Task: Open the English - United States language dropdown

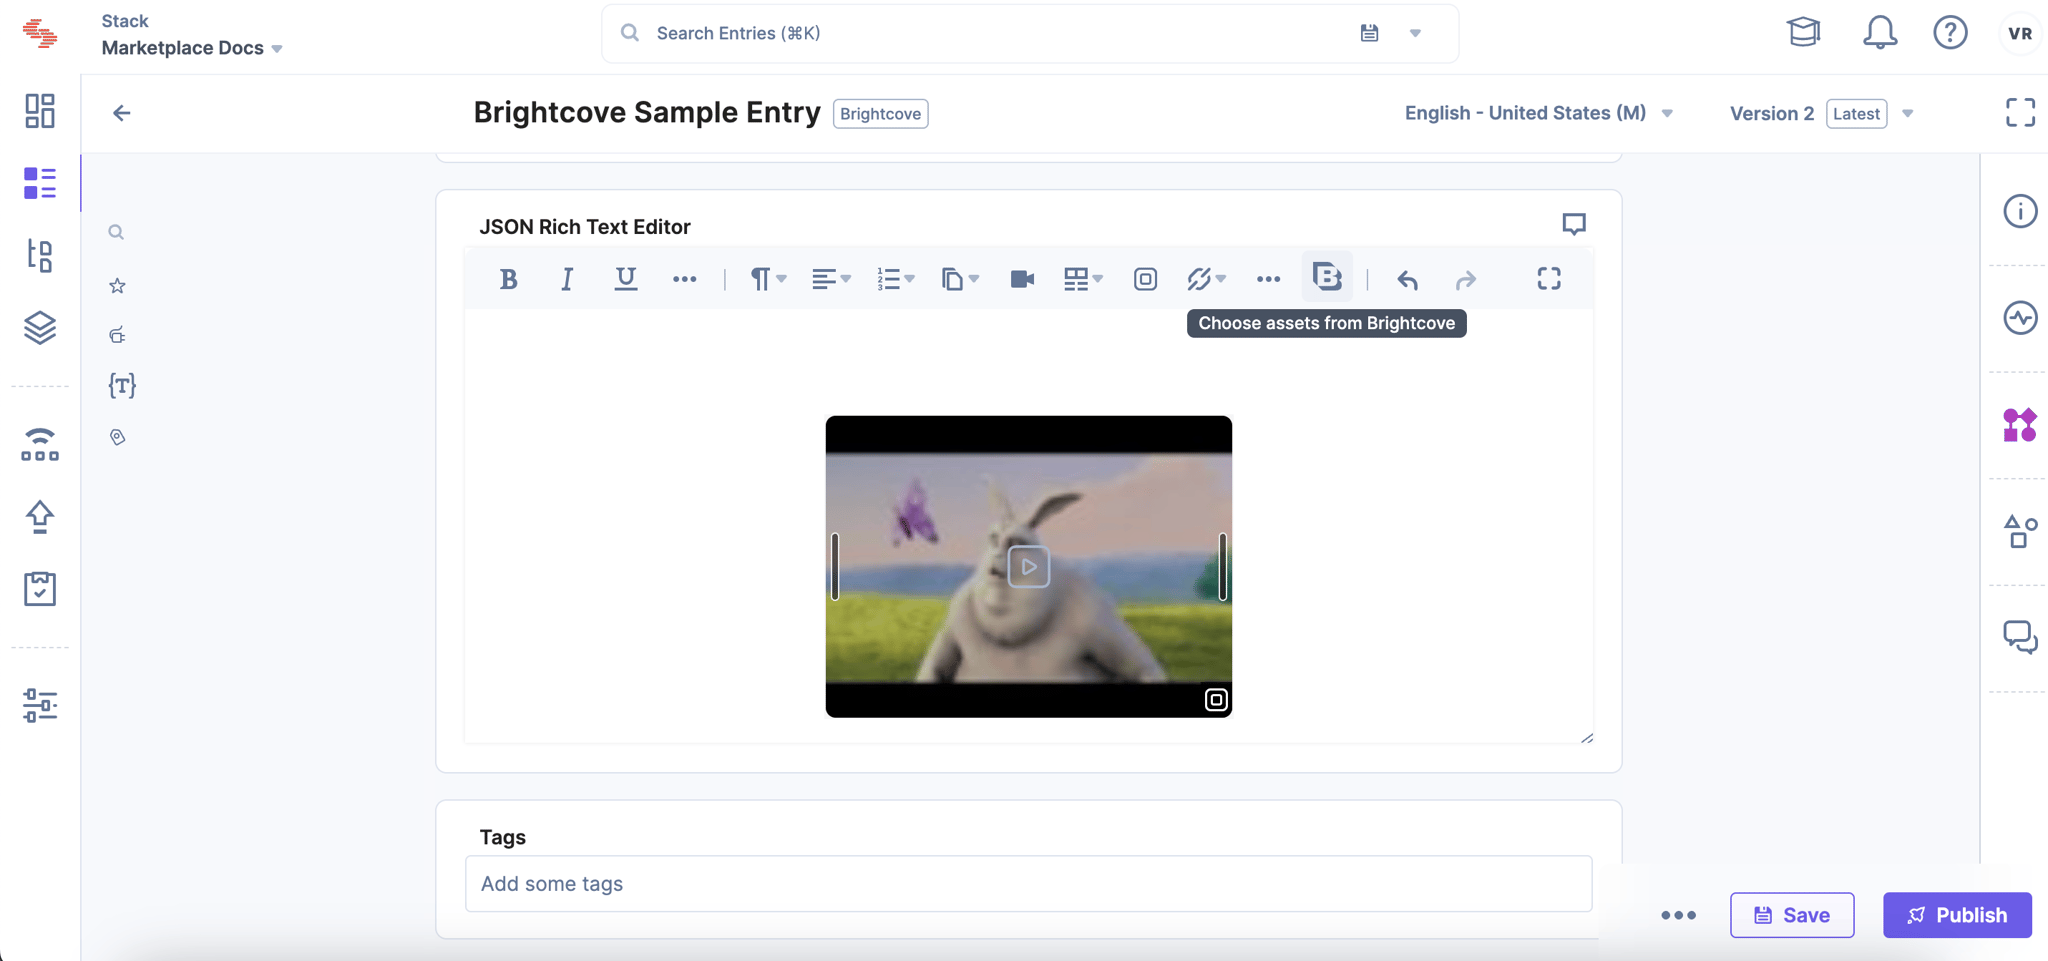Action: click(1539, 113)
